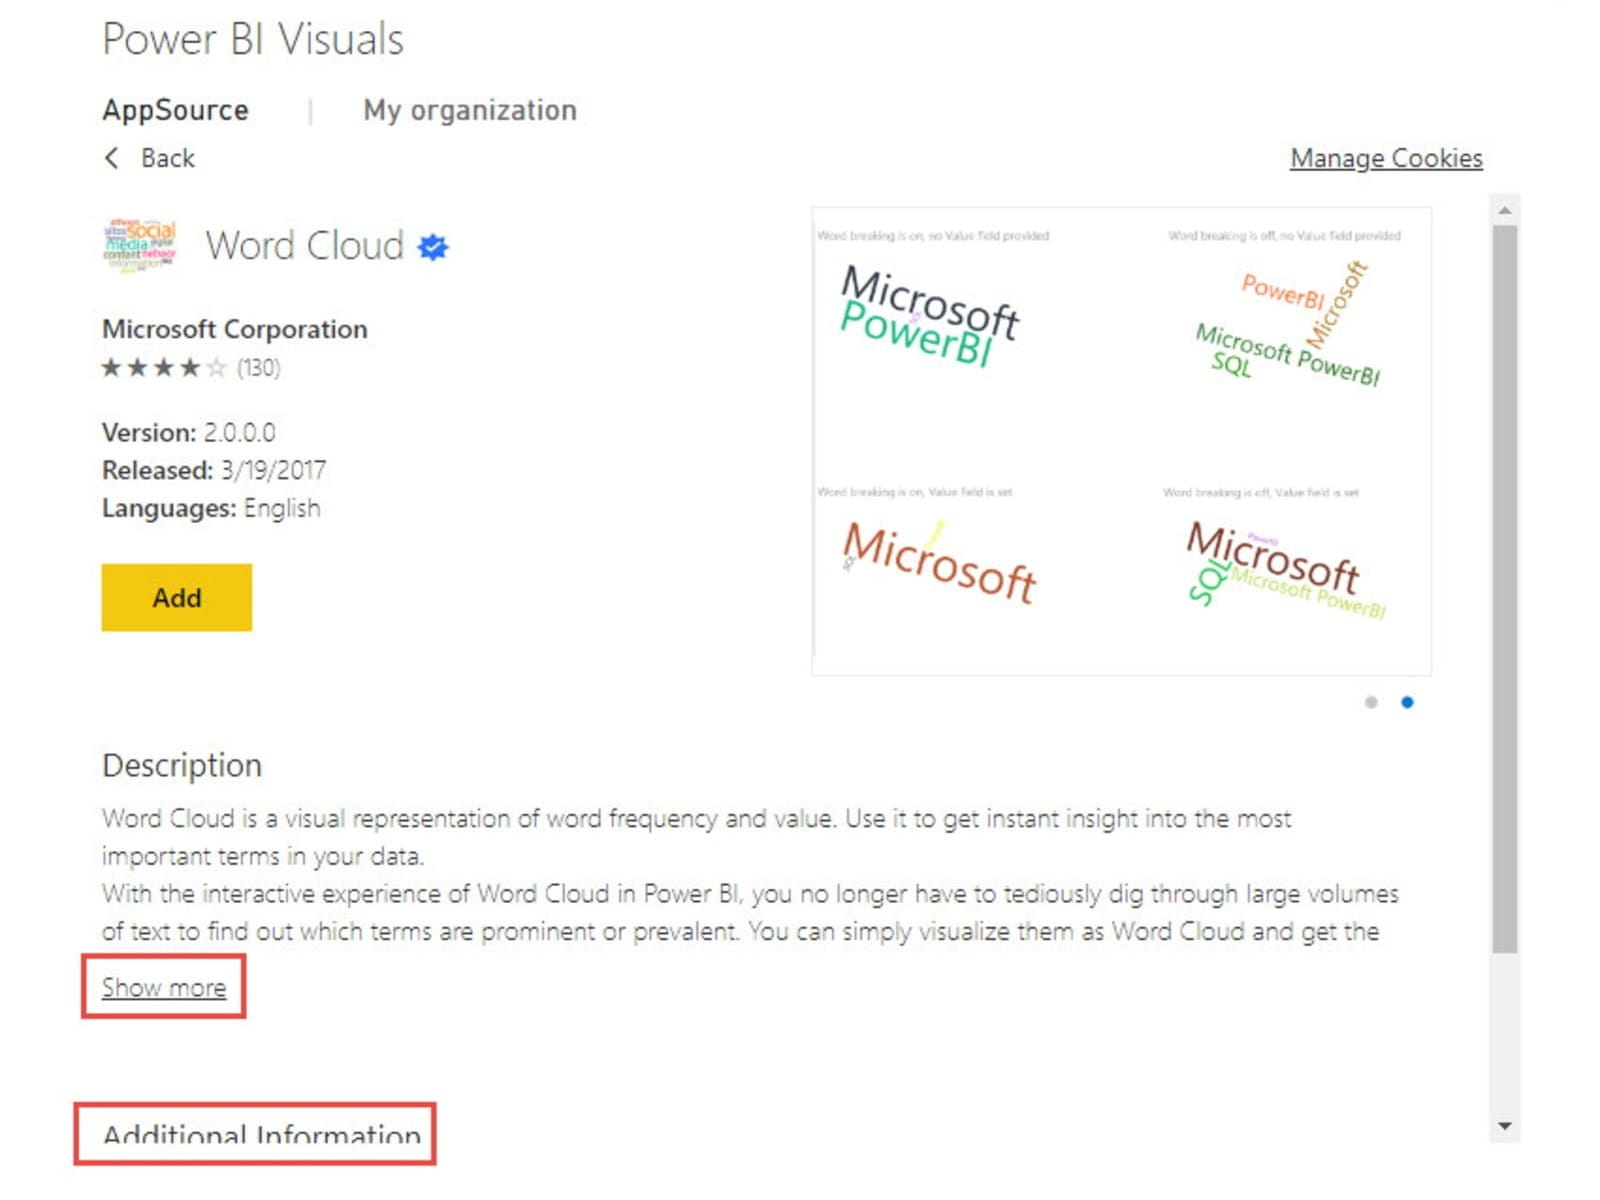
Task: Click the Microsoft Corporation publisher name
Action: click(235, 329)
